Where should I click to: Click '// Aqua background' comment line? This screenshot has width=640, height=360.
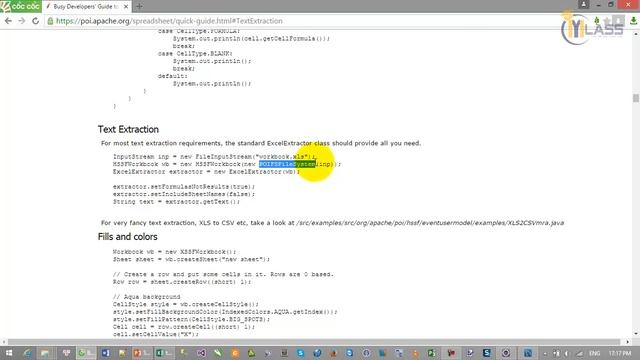[147, 297]
